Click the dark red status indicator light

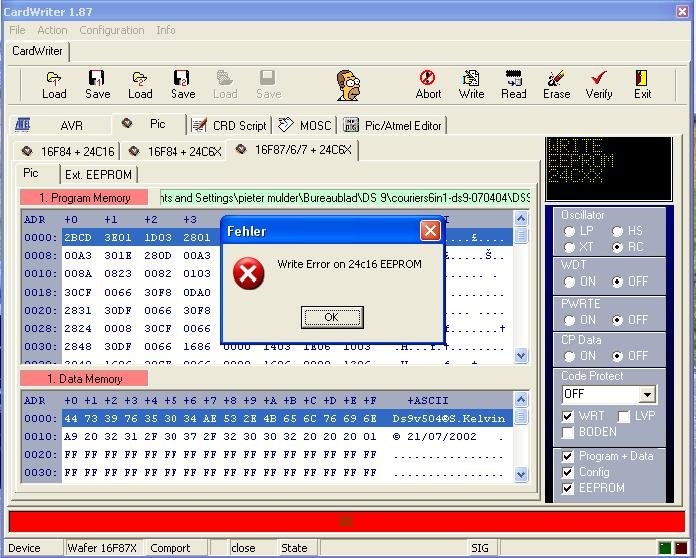(680, 548)
